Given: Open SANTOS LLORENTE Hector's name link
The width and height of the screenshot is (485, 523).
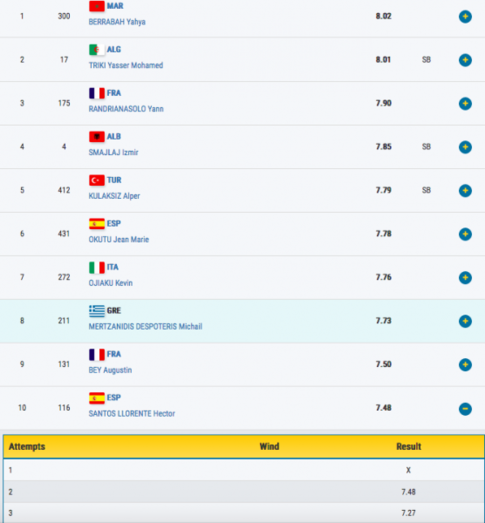Looking at the screenshot, I should [132, 414].
